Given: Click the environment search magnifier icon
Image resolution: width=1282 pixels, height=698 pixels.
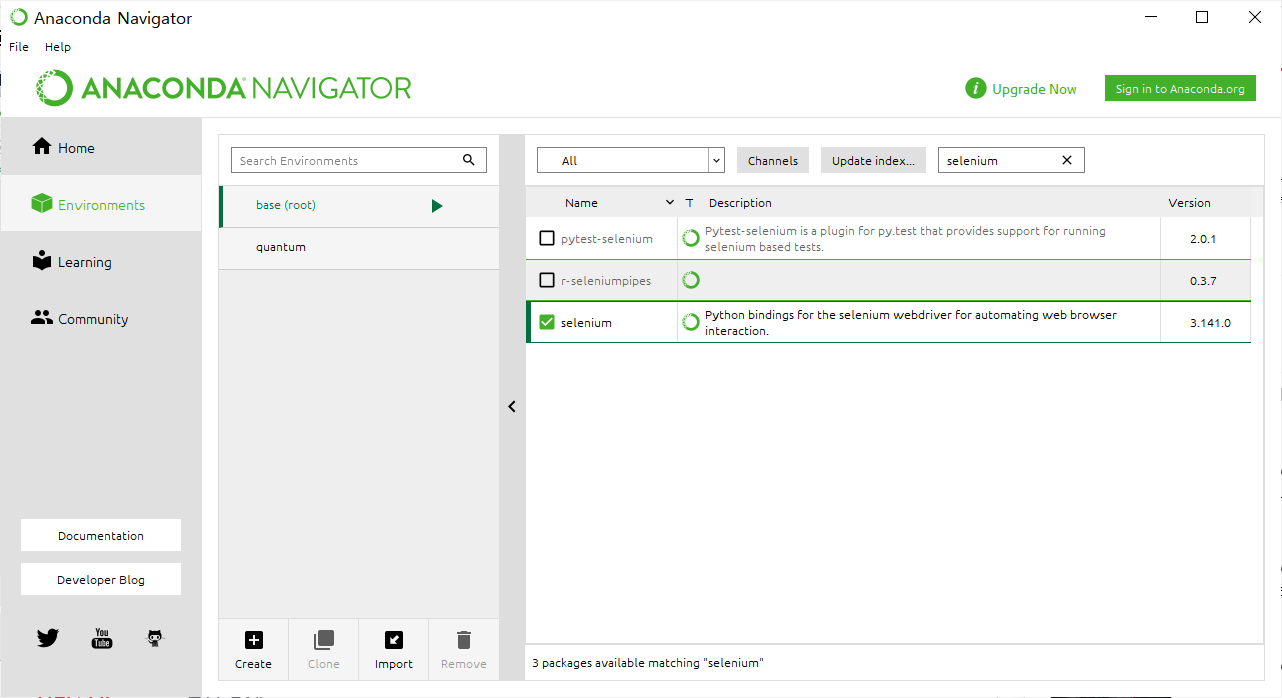Looking at the screenshot, I should click(x=469, y=160).
